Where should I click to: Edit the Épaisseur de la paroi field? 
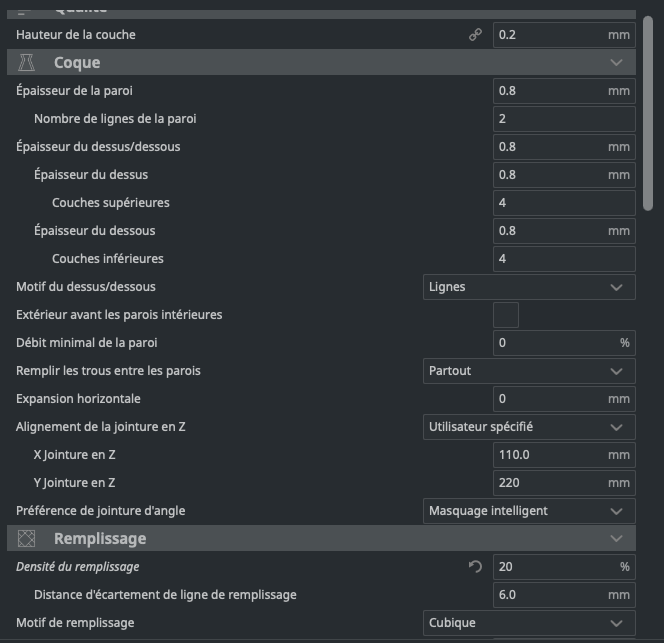tap(550, 91)
